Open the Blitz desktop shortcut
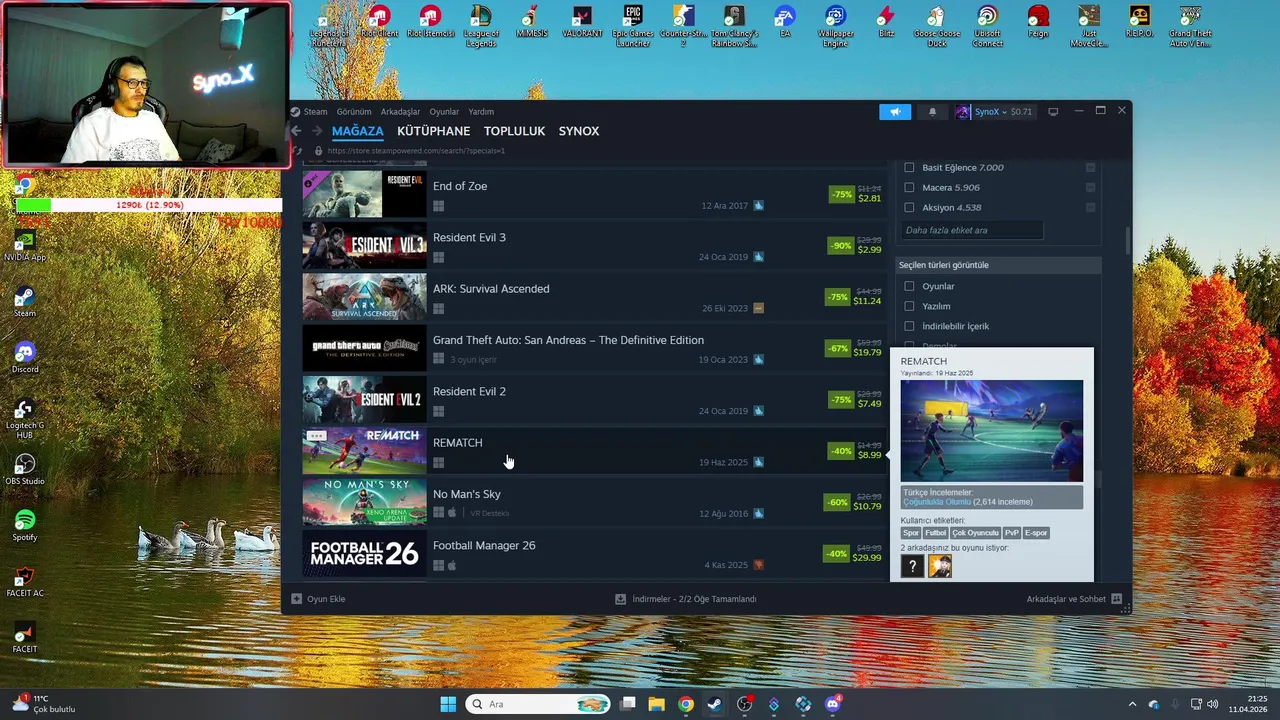Screen dimensions: 1280x720 886,24
